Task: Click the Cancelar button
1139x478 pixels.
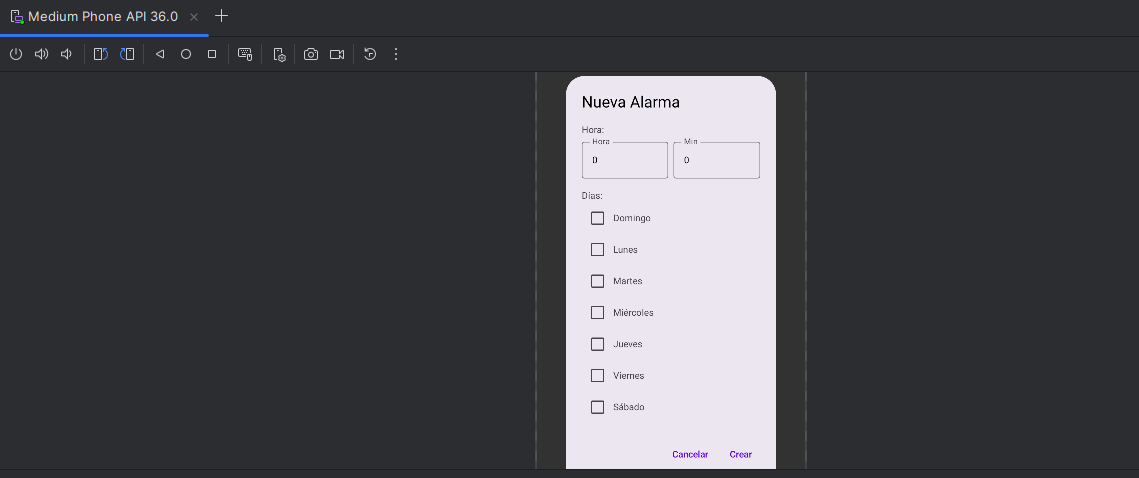Action: pos(690,454)
